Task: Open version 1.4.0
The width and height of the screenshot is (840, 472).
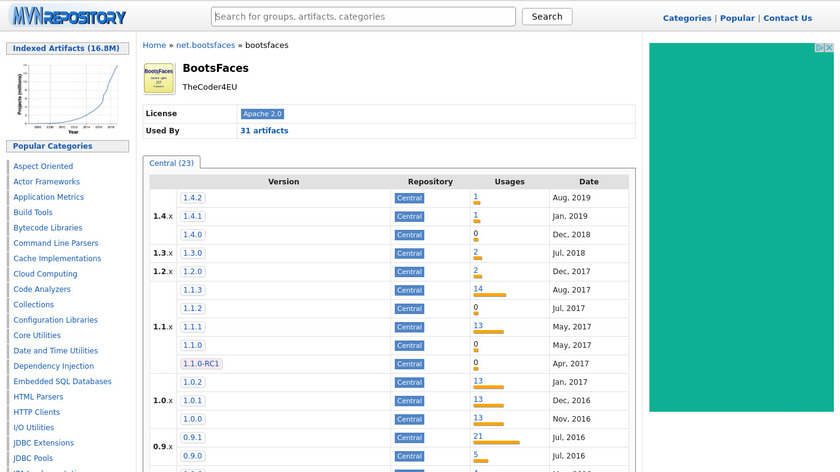Action: [192, 235]
